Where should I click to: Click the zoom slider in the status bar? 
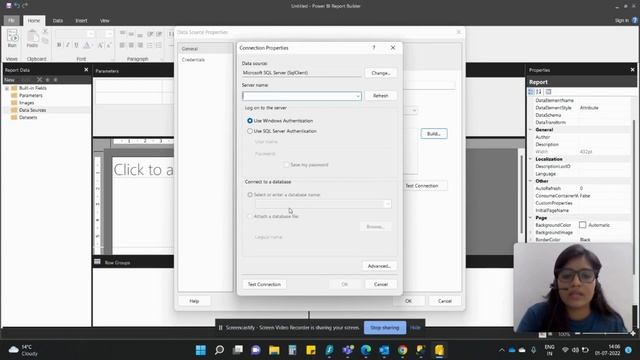click(605, 333)
